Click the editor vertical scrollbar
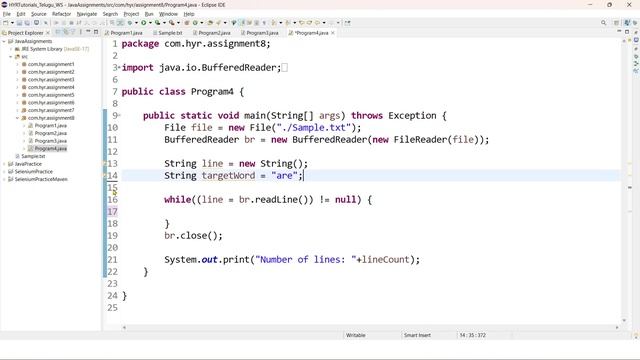This screenshot has height=360, width=640. click(x=624, y=180)
